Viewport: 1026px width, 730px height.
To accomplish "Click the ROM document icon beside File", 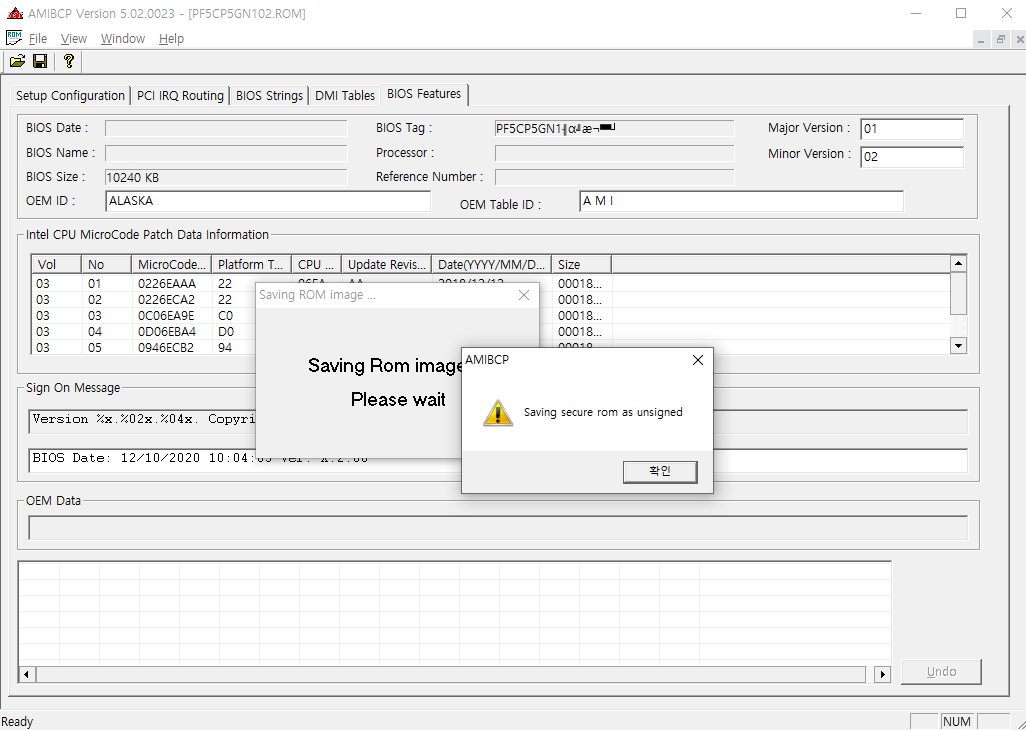I will point(14,38).
